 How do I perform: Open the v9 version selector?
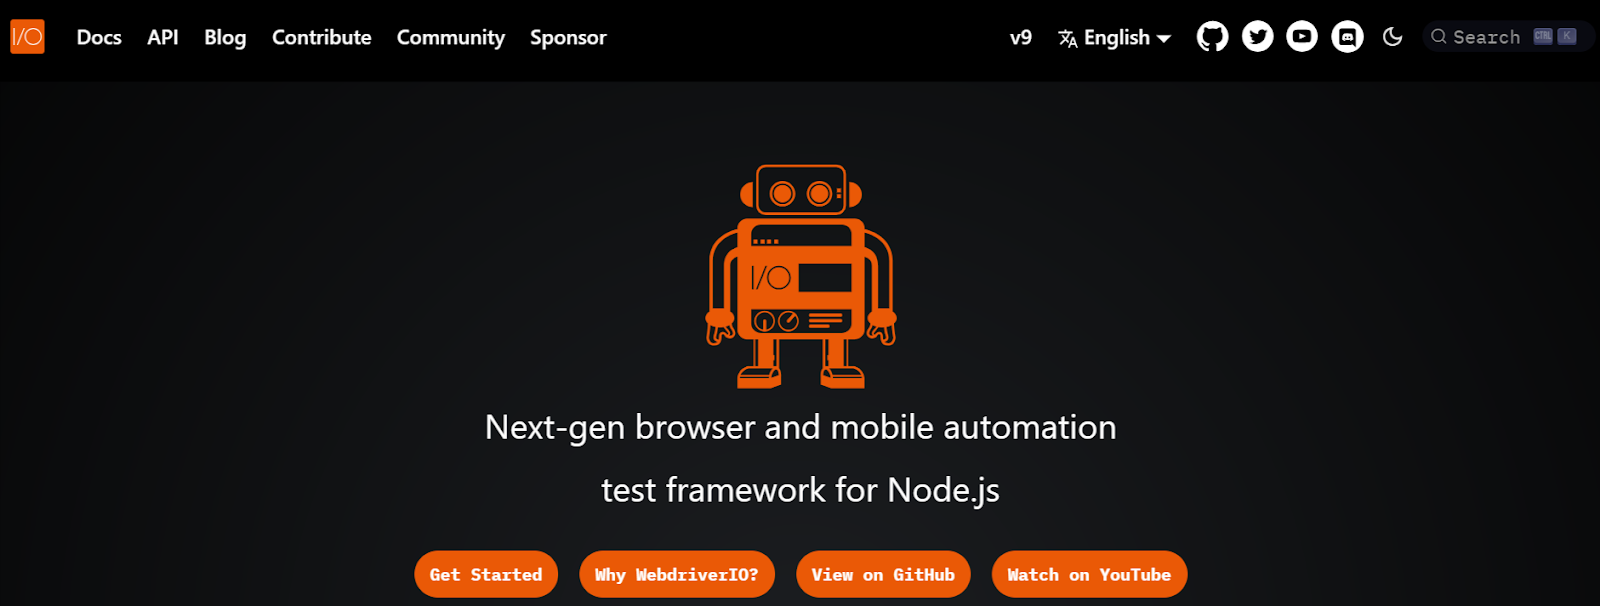click(x=1021, y=37)
